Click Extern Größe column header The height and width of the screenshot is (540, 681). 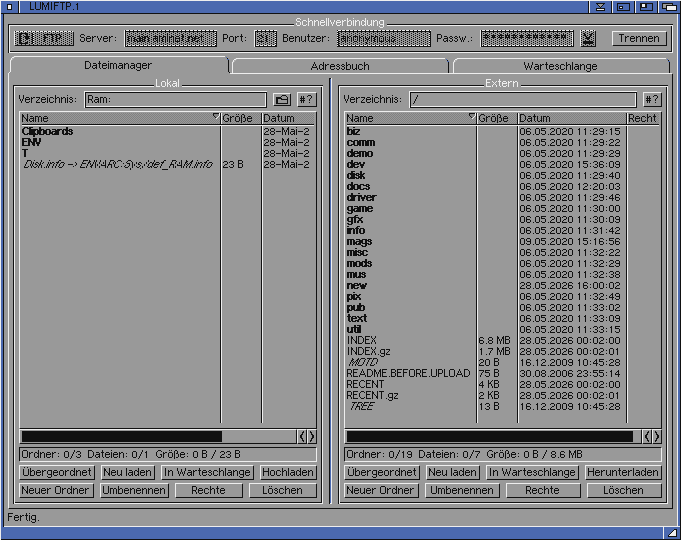click(497, 118)
